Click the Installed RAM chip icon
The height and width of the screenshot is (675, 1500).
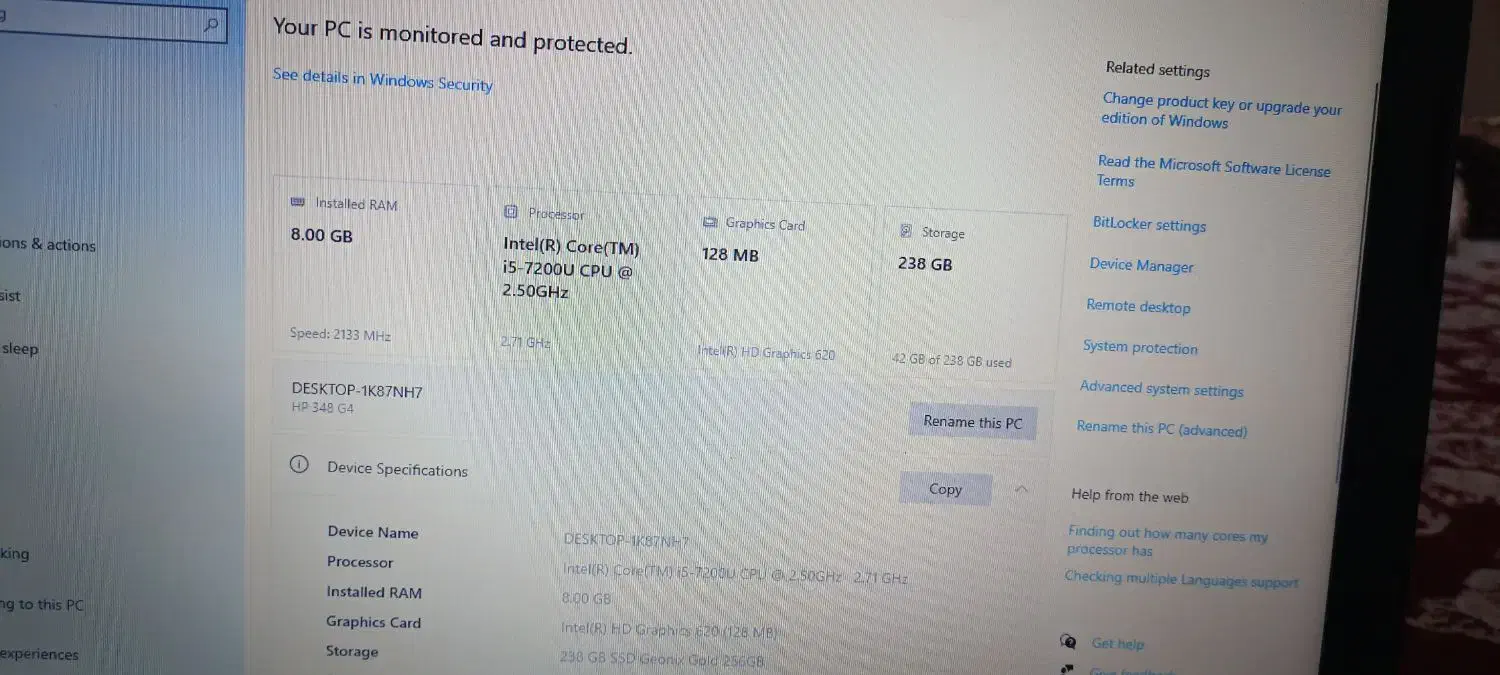click(297, 202)
